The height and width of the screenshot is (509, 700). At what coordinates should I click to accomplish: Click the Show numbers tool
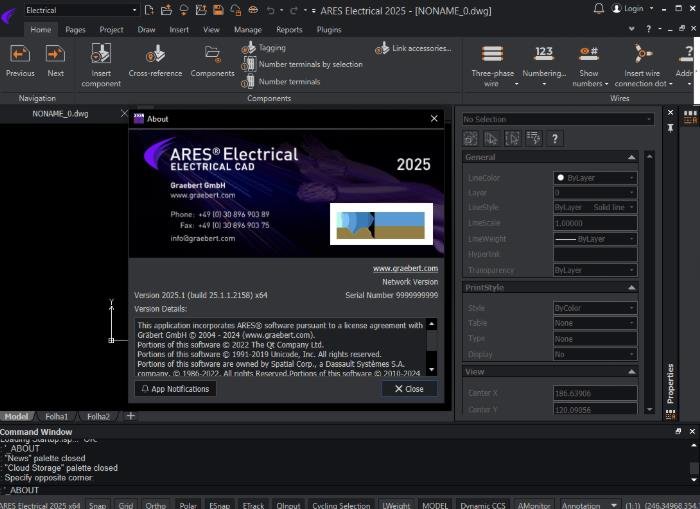(x=589, y=64)
